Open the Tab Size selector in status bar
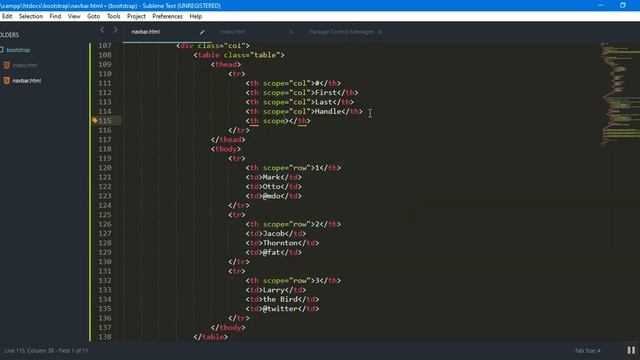 587,351
